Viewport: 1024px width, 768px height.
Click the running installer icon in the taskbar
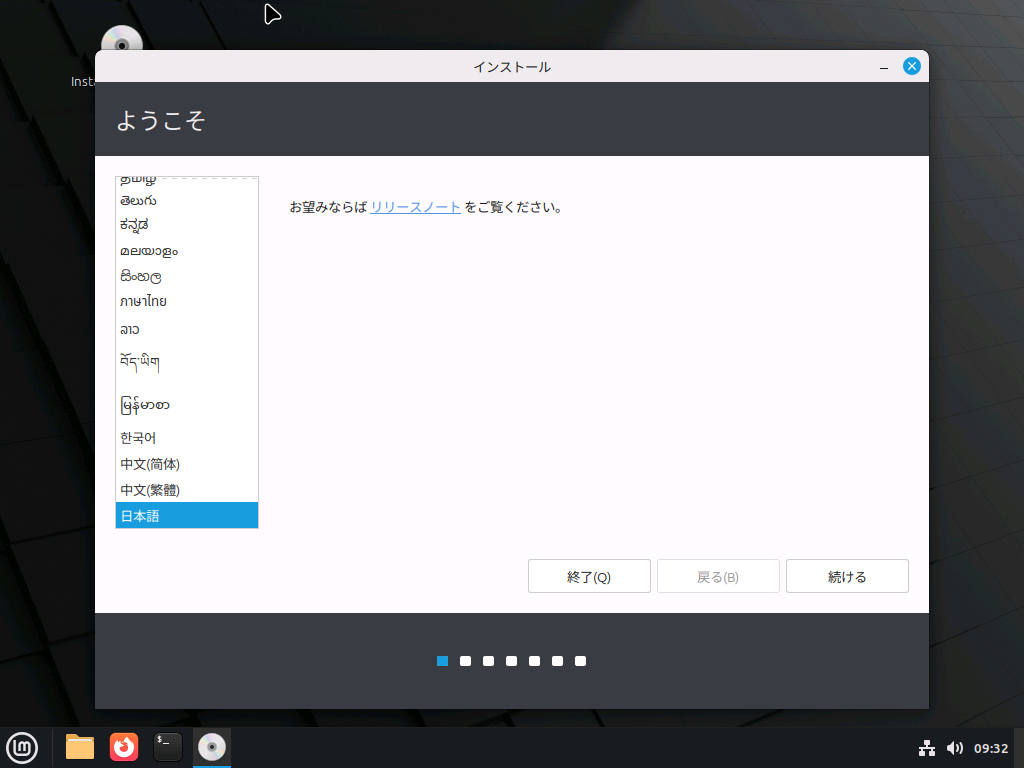[x=211, y=747]
